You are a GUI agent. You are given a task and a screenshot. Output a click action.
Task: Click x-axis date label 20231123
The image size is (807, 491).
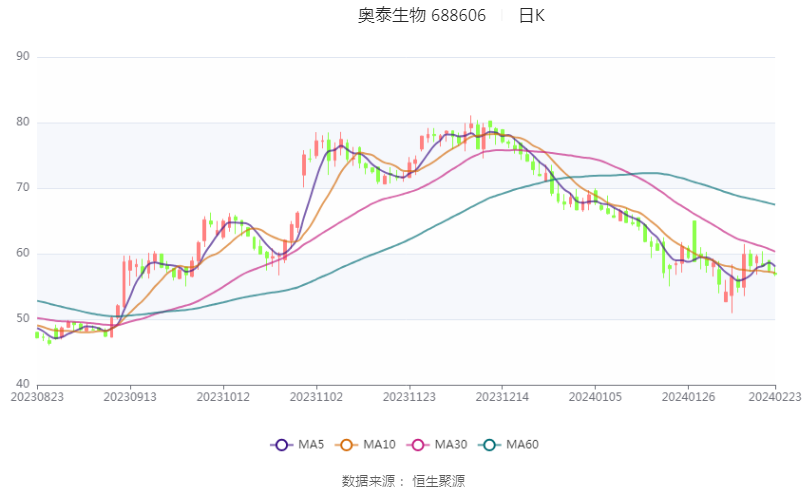[409, 397]
